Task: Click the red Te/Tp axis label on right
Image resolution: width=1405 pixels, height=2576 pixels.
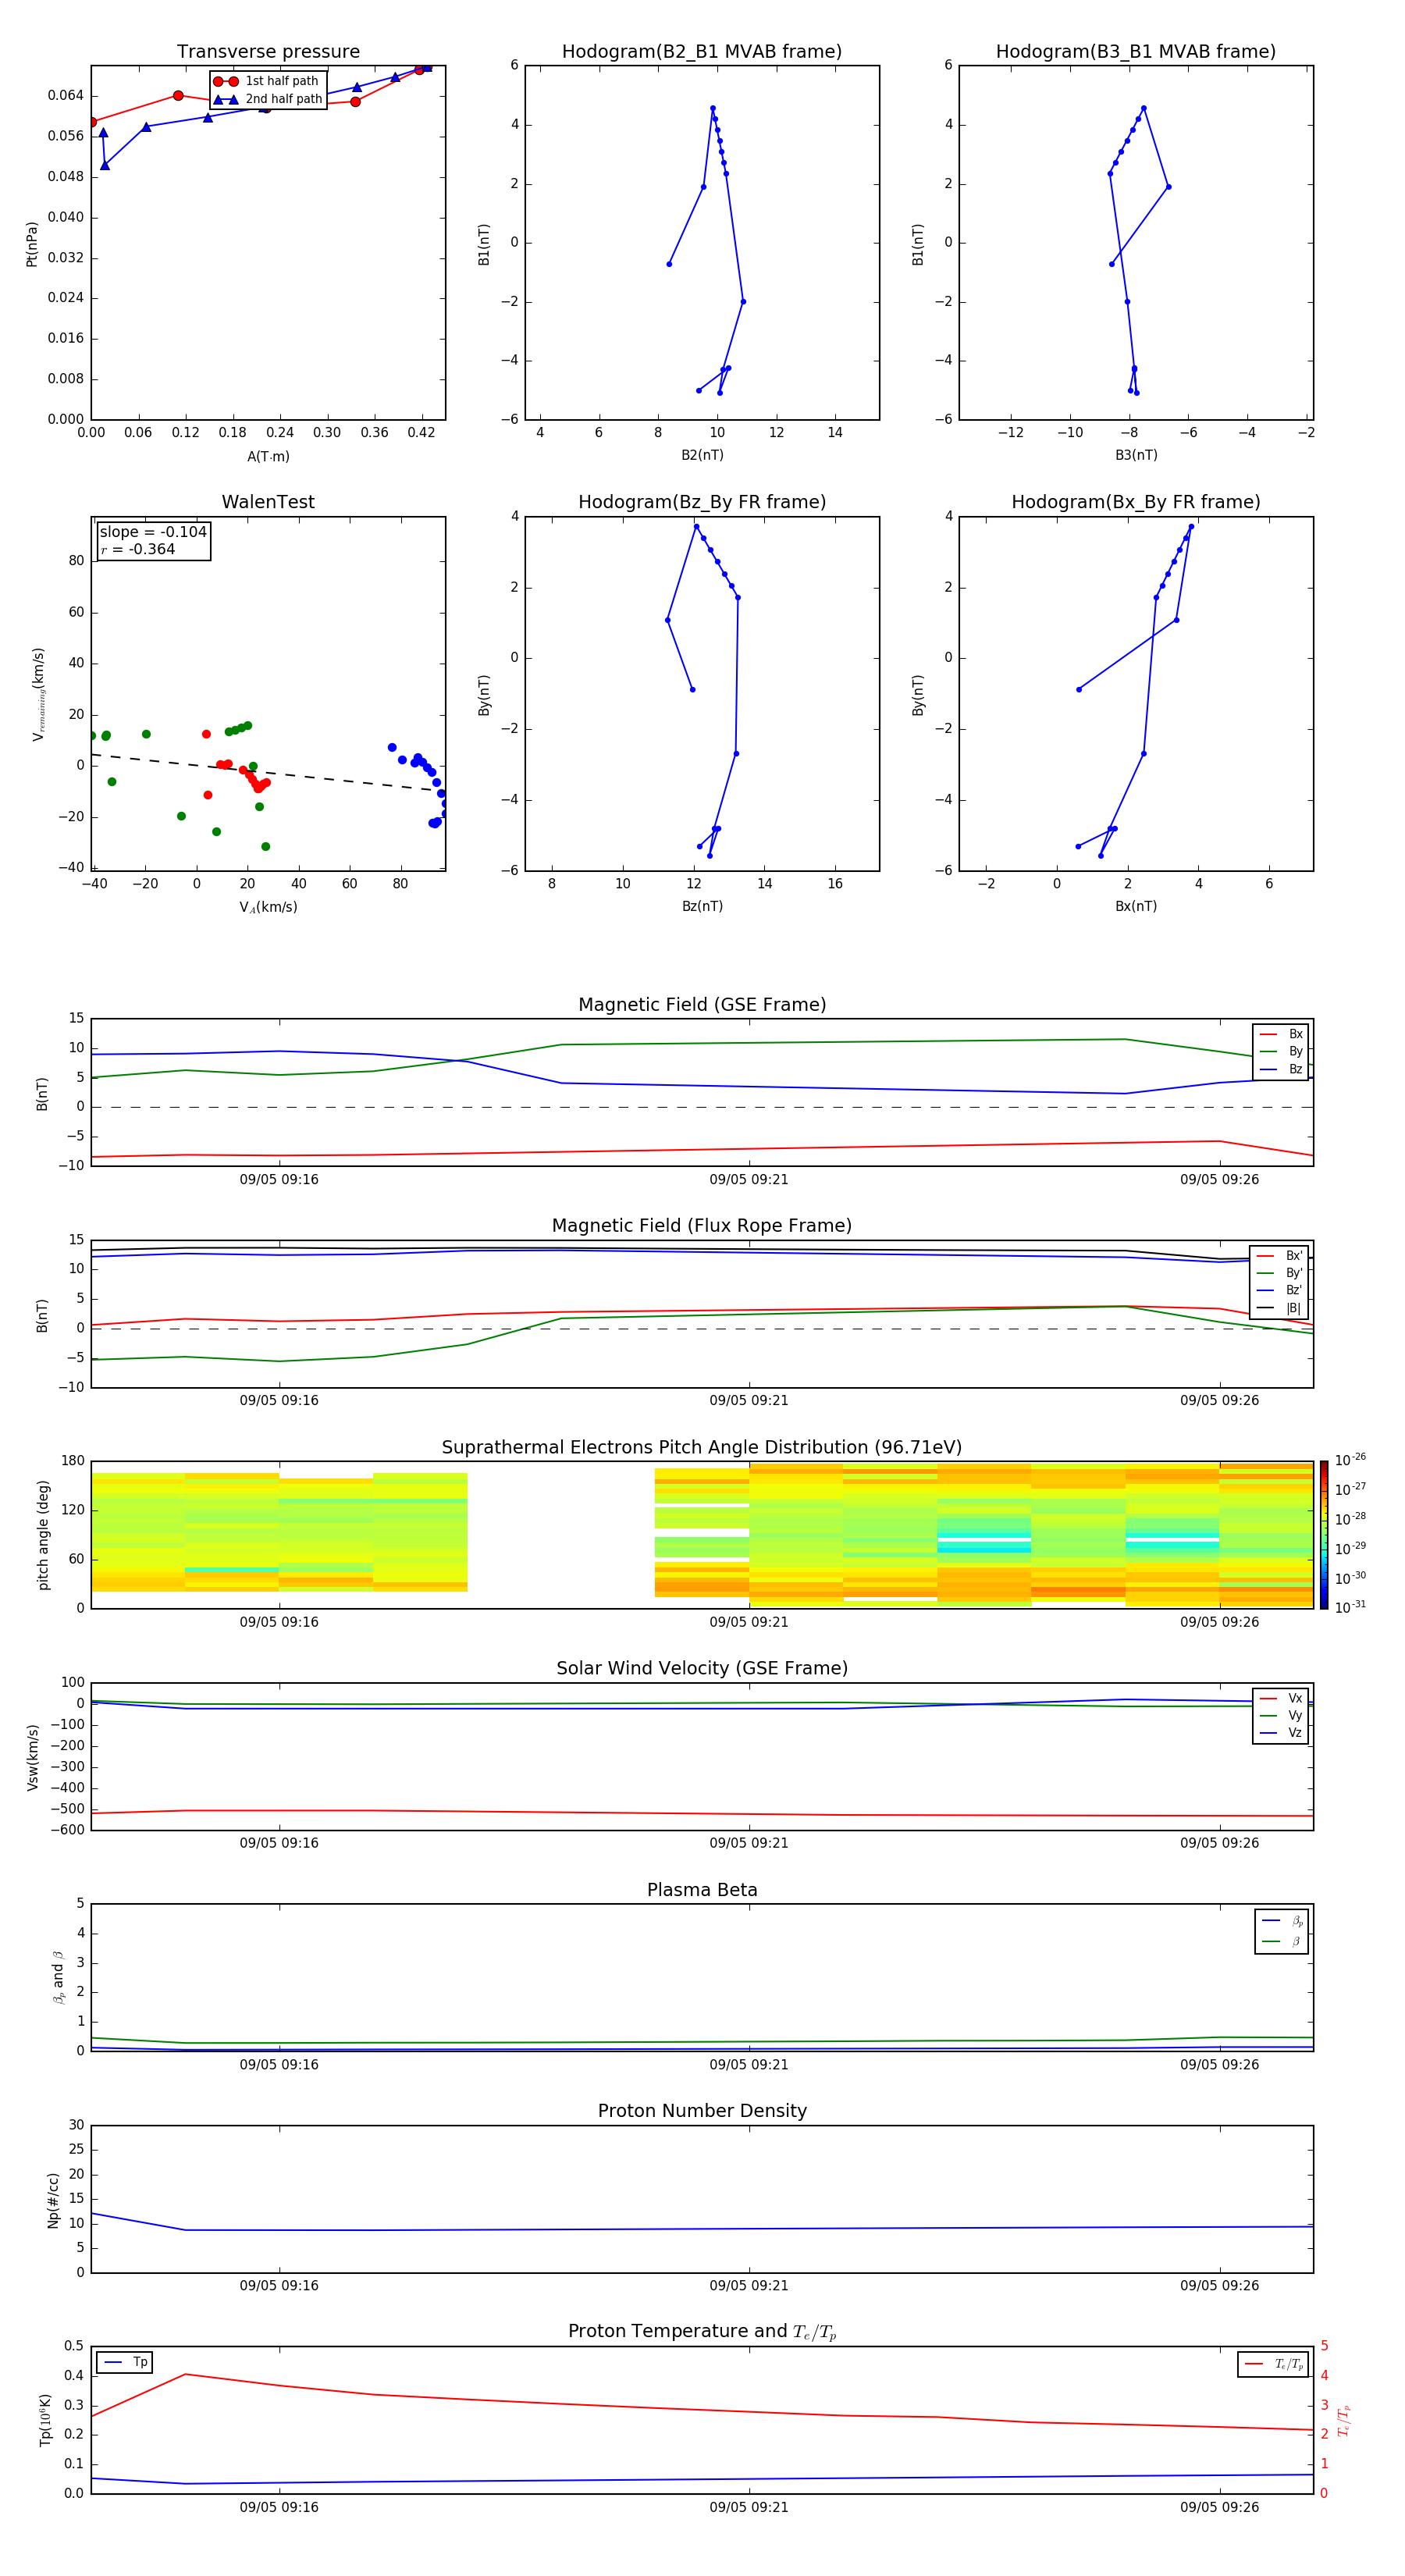Action: pos(1343,2421)
